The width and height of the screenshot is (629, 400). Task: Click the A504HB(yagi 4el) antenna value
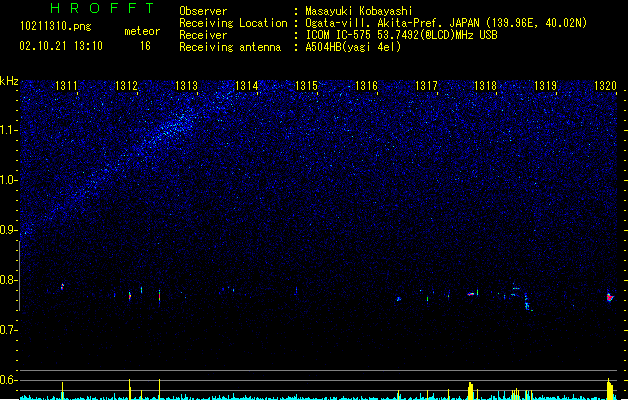pyautogui.click(x=353, y=47)
